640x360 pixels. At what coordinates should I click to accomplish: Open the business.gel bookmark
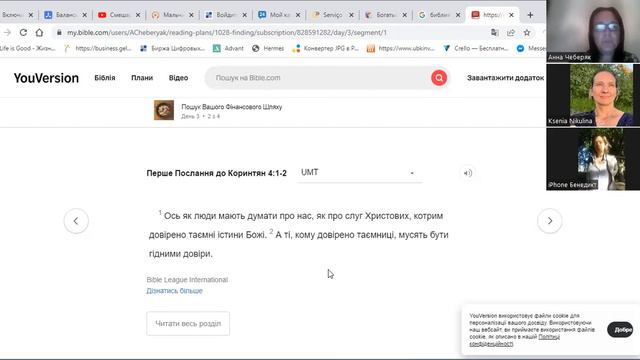pos(98,48)
